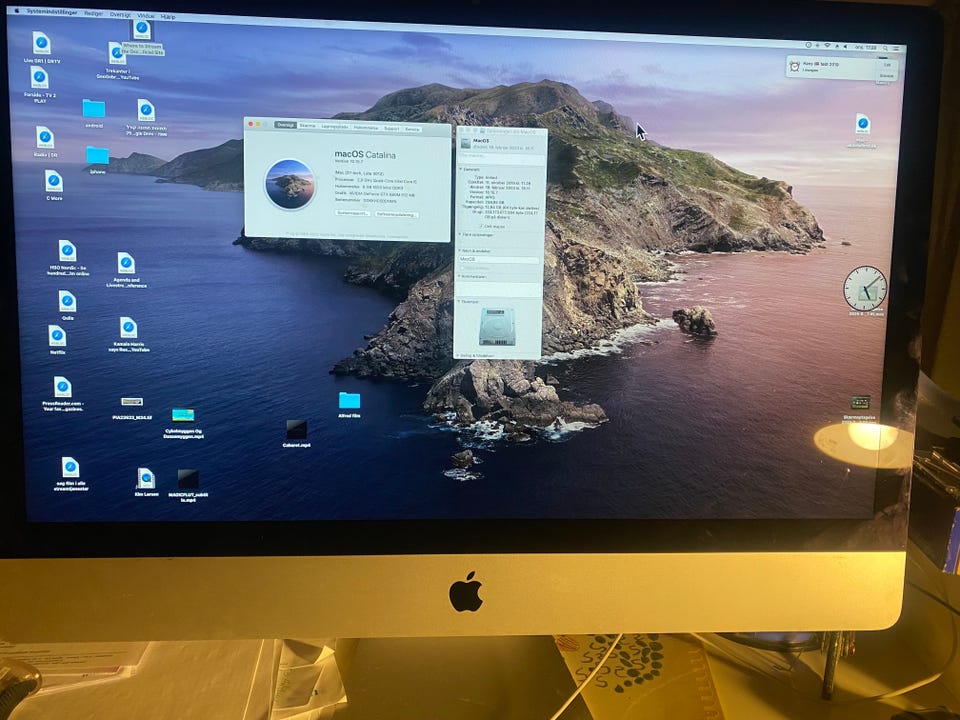Click the Systemrapport button

[x=353, y=213]
